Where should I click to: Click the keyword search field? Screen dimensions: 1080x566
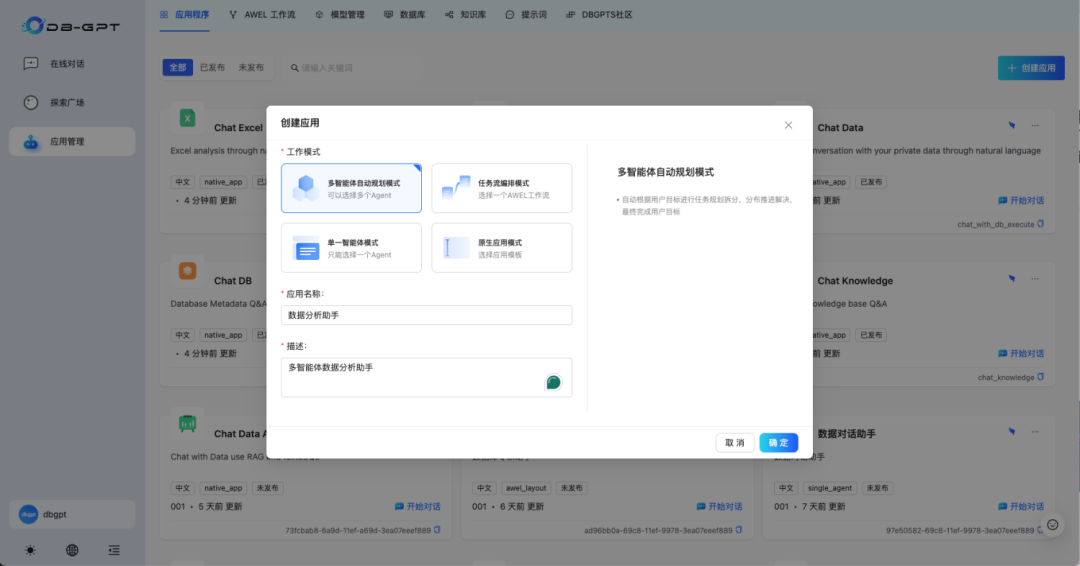(353, 67)
